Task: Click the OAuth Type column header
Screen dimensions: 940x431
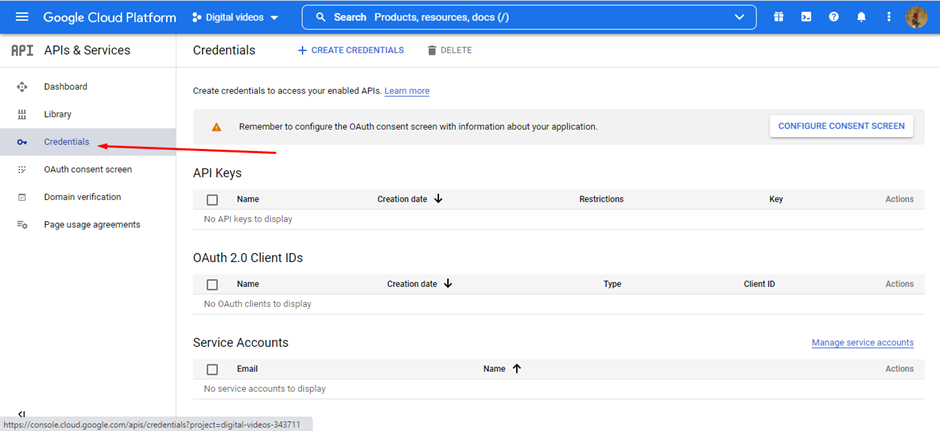Action: pos(612,285)
